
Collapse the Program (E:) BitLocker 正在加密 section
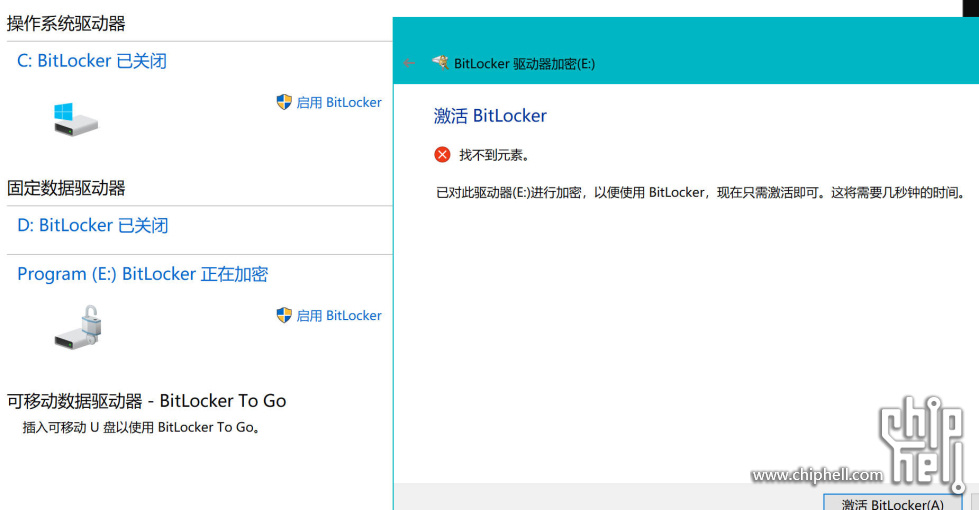[x=142, y=274]
